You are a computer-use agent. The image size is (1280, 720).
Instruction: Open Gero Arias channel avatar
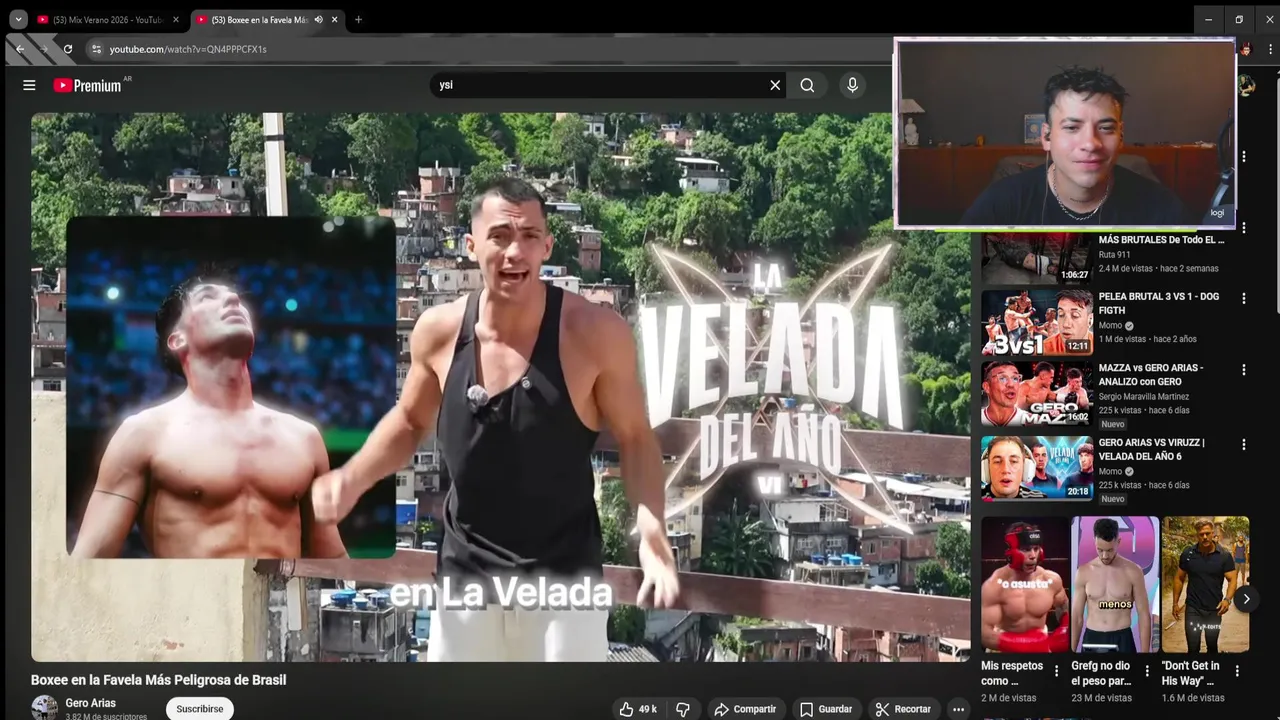coord(44,708)
